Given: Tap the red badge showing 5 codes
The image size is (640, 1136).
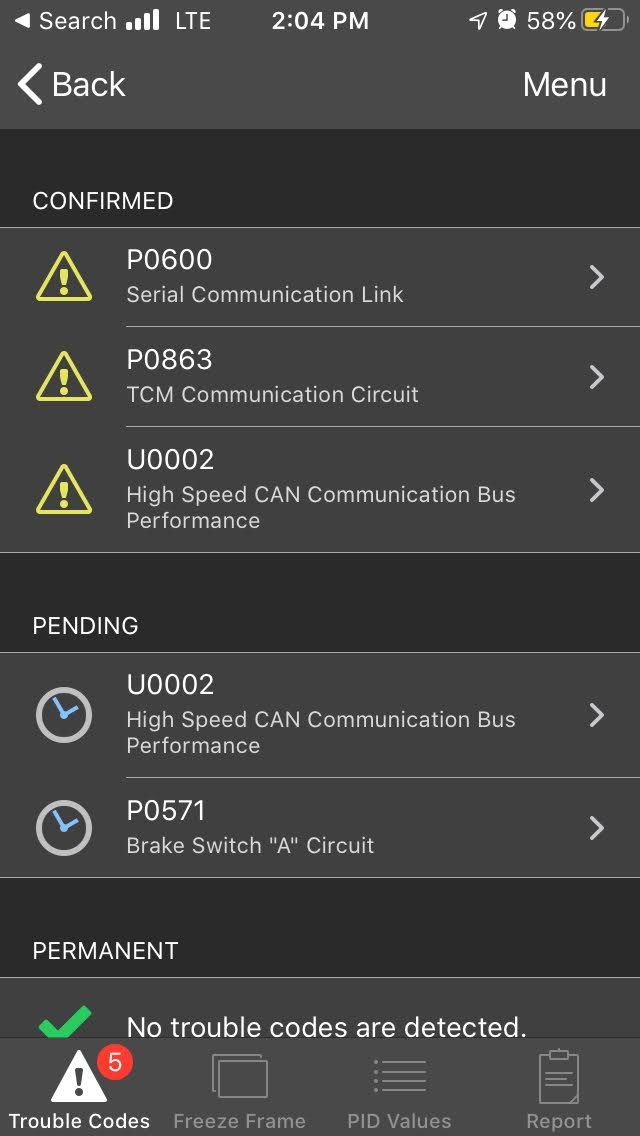Looking at the screenshot, I should [x=114, y=1062].
